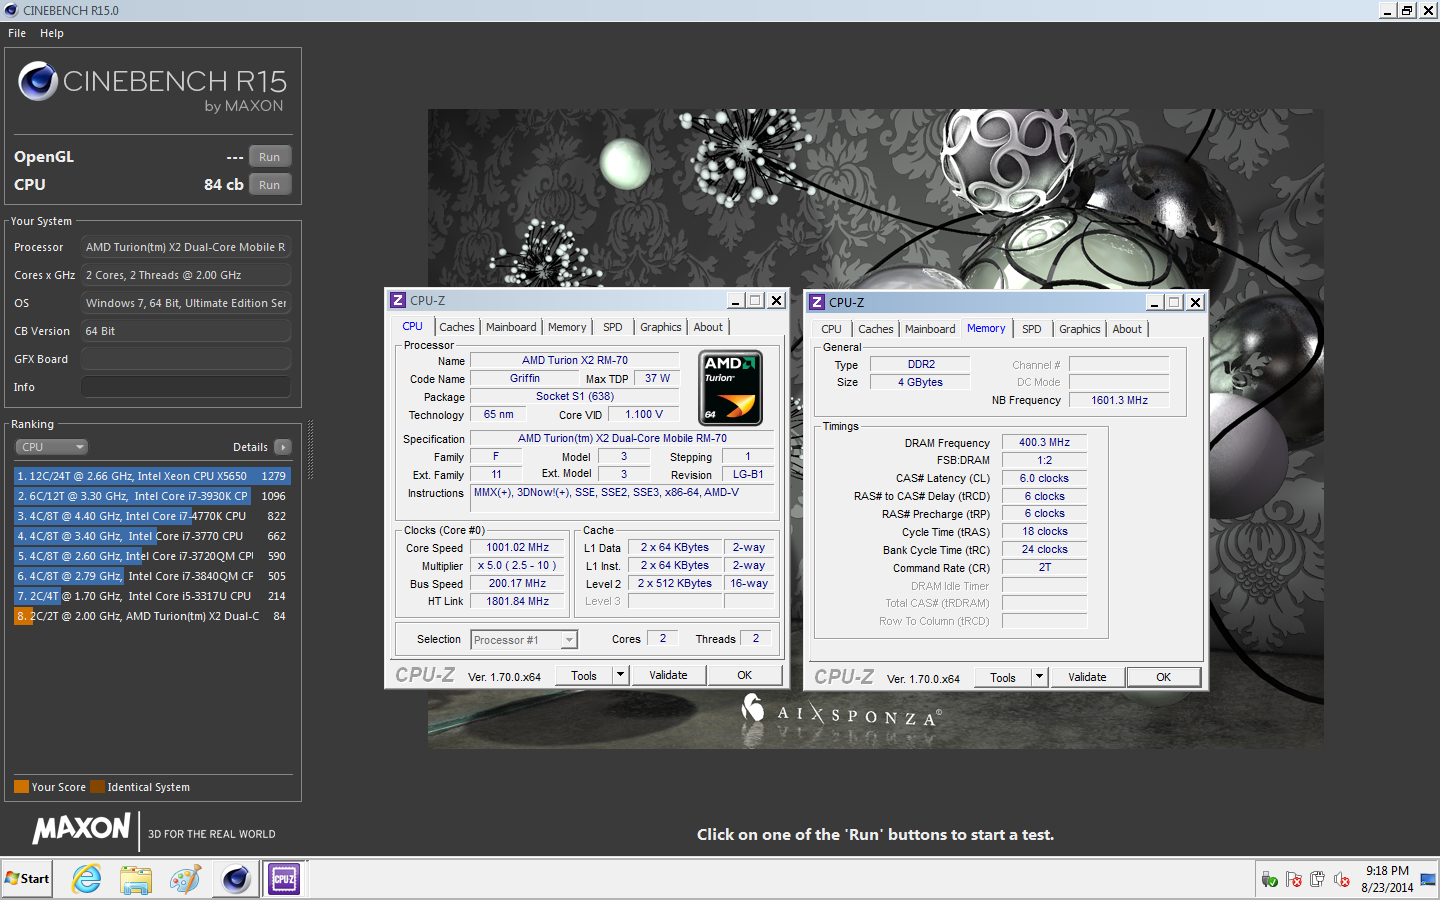Click the AMD Turion logo in CPU-Z
1440x900 pixels.
[731, 388]
